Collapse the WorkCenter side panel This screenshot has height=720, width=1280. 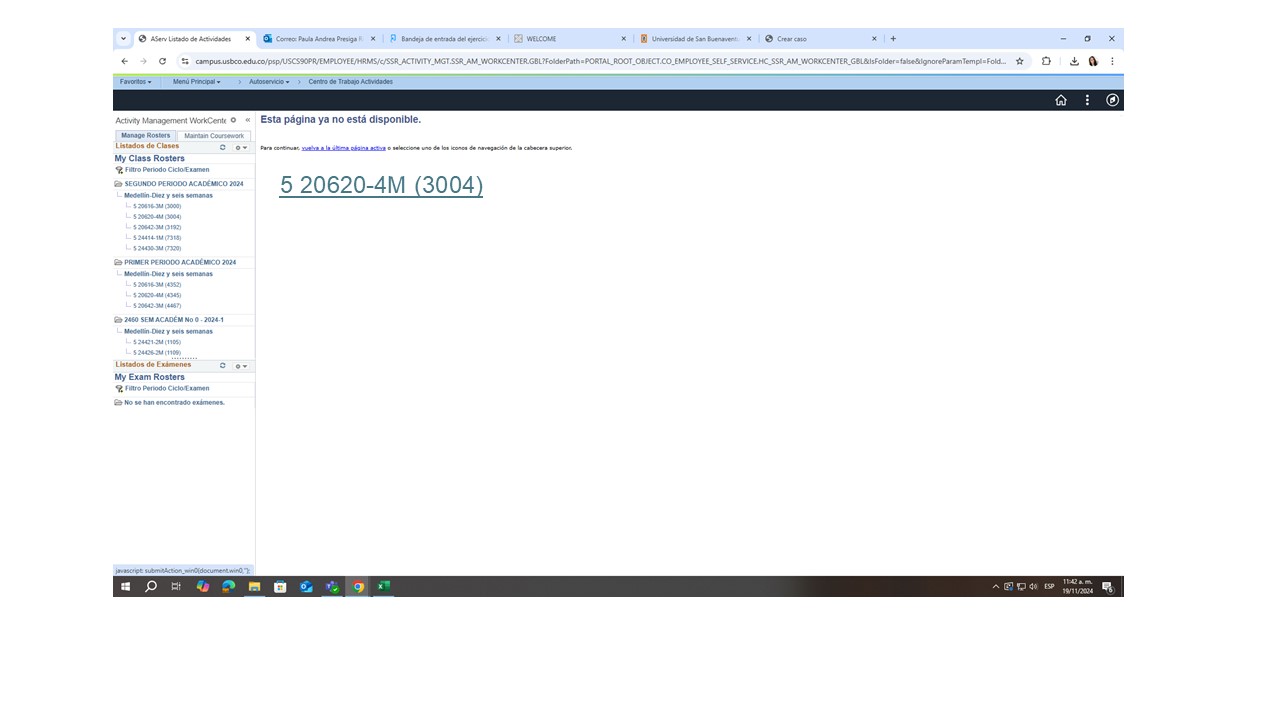point(248,120)
